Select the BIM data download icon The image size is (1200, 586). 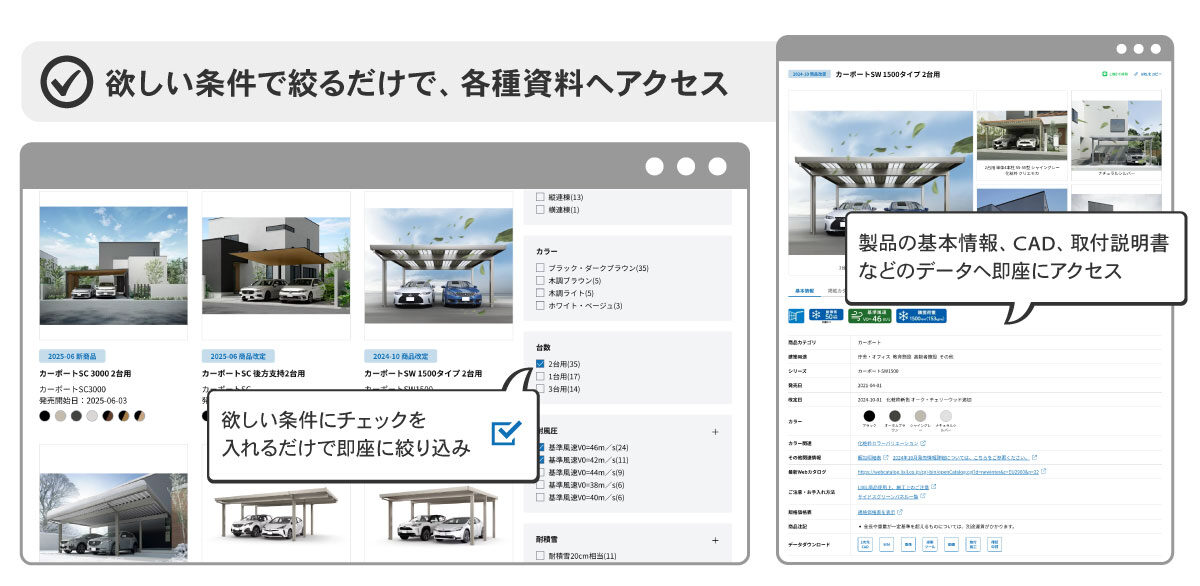[x=887, y=545]
